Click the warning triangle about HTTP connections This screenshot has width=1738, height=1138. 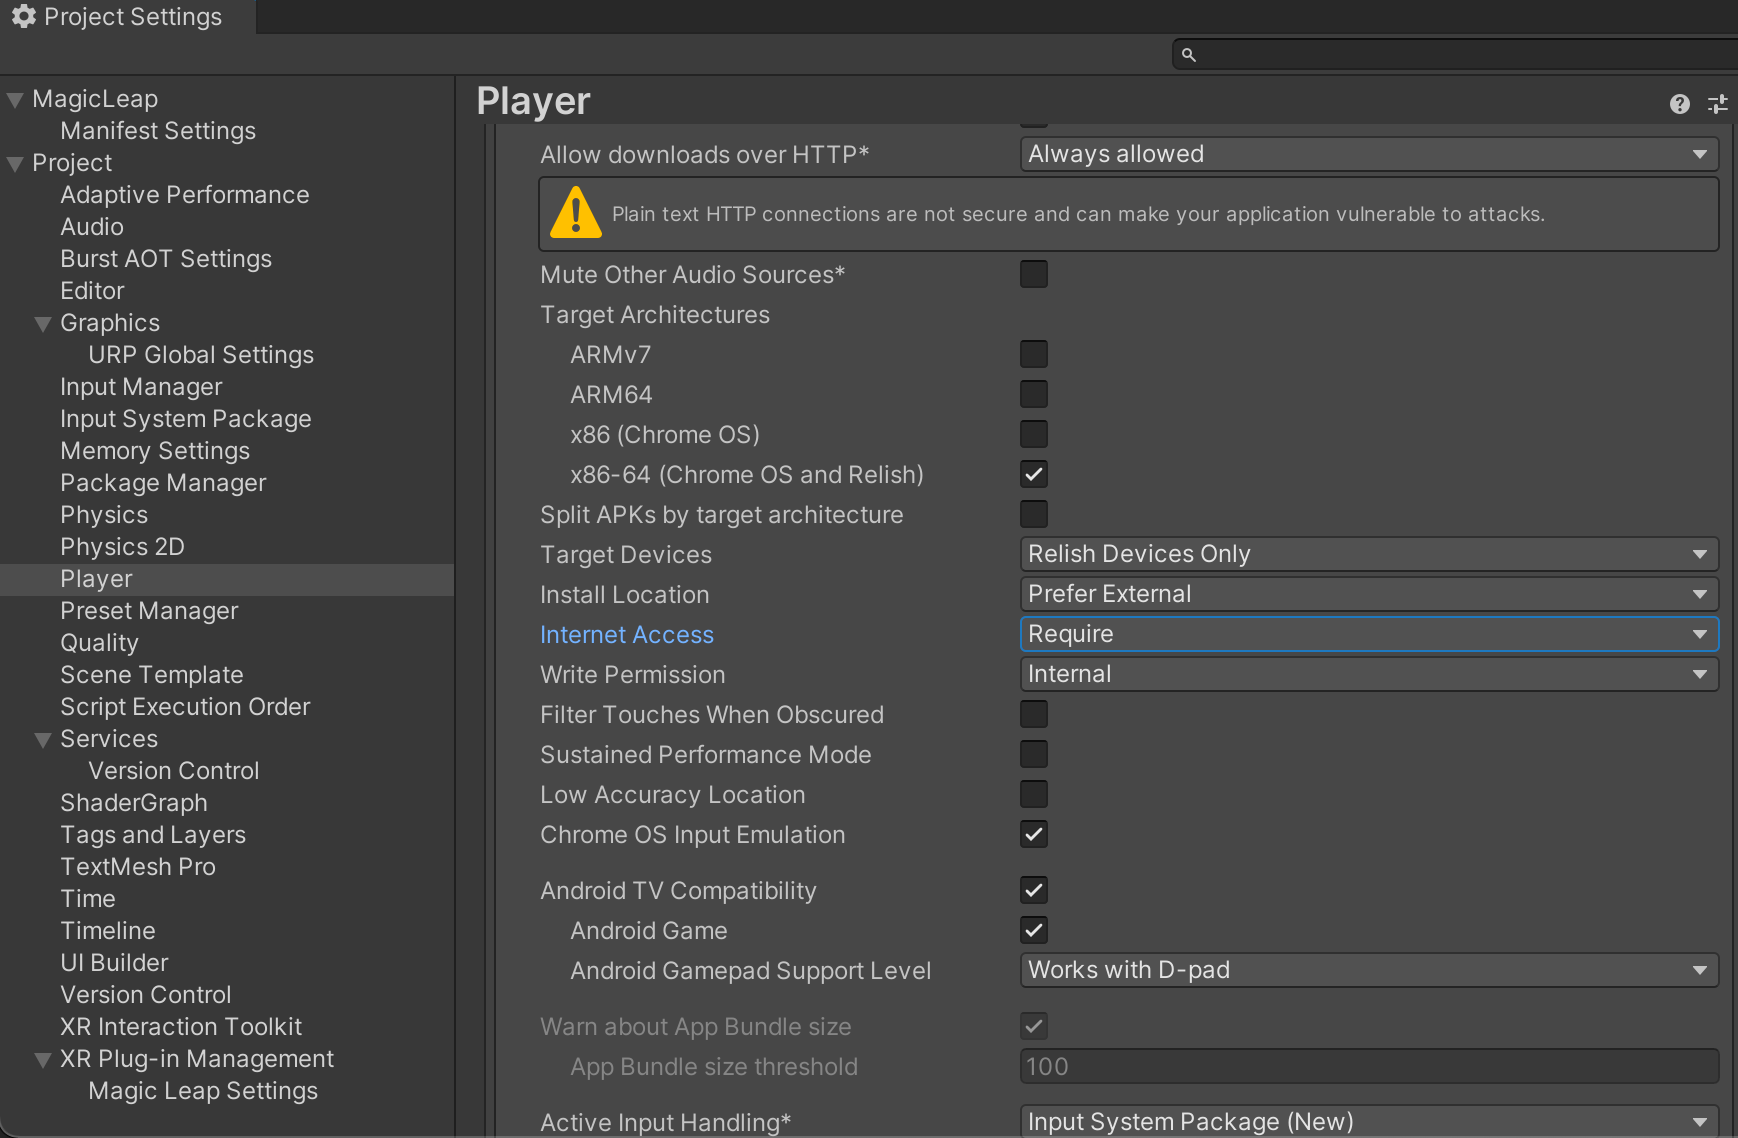(575, 213)
